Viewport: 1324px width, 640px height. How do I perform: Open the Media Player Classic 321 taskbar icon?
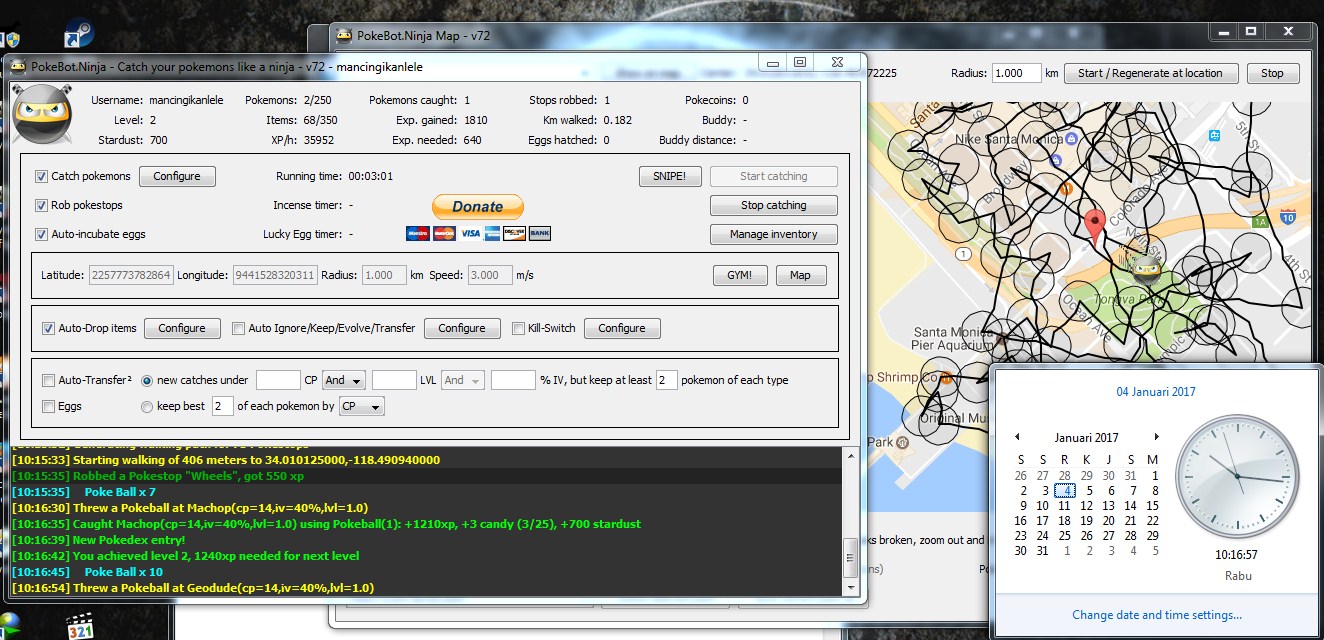[x=81, y=627]
